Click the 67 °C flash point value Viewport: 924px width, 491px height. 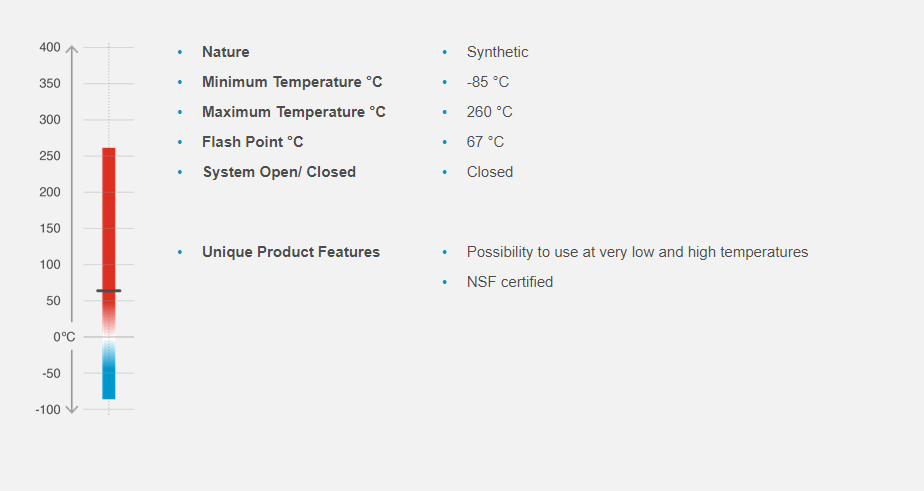click(x=485, y=142)
